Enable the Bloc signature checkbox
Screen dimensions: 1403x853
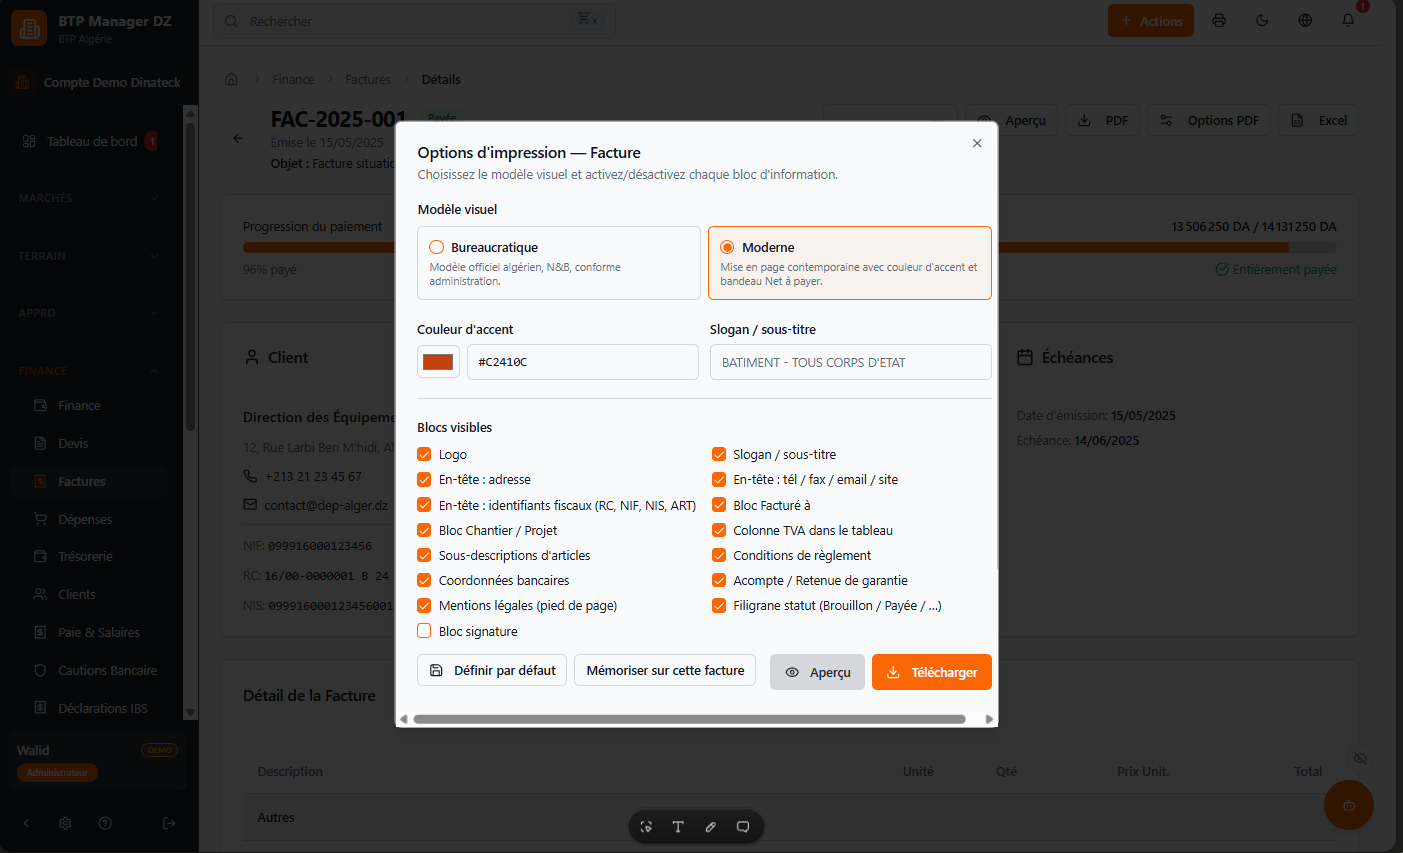coord(424,631)
